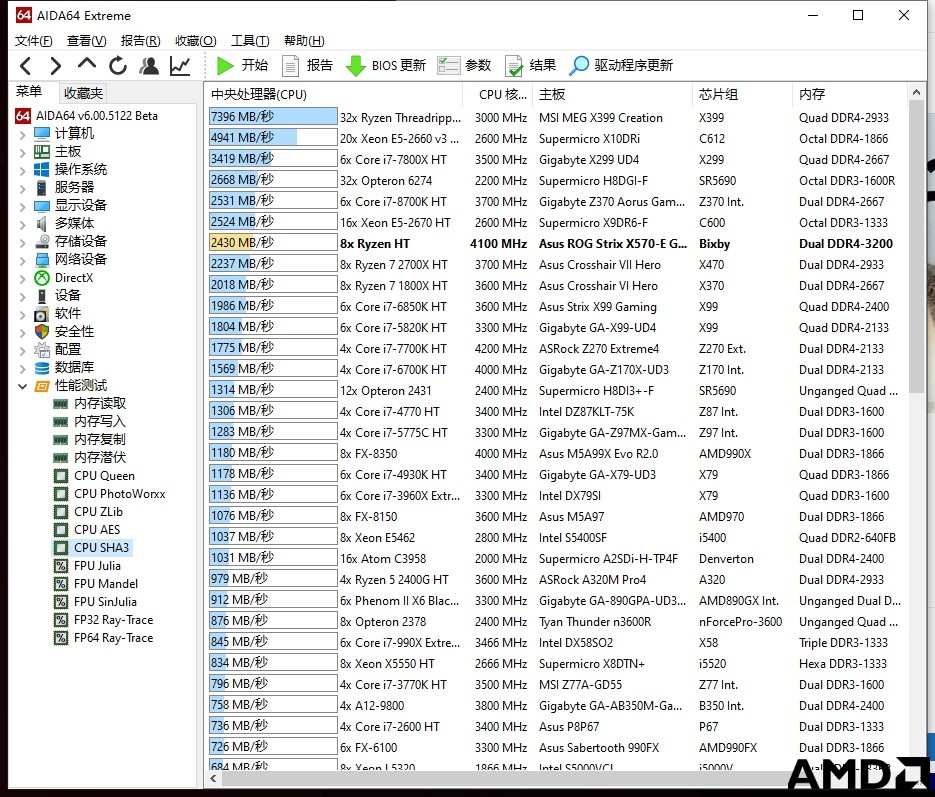This screenshot has height=797, width=935.
Task: Select the 软件 software icon
Action: pyautogui.click(x=41, y=314)
